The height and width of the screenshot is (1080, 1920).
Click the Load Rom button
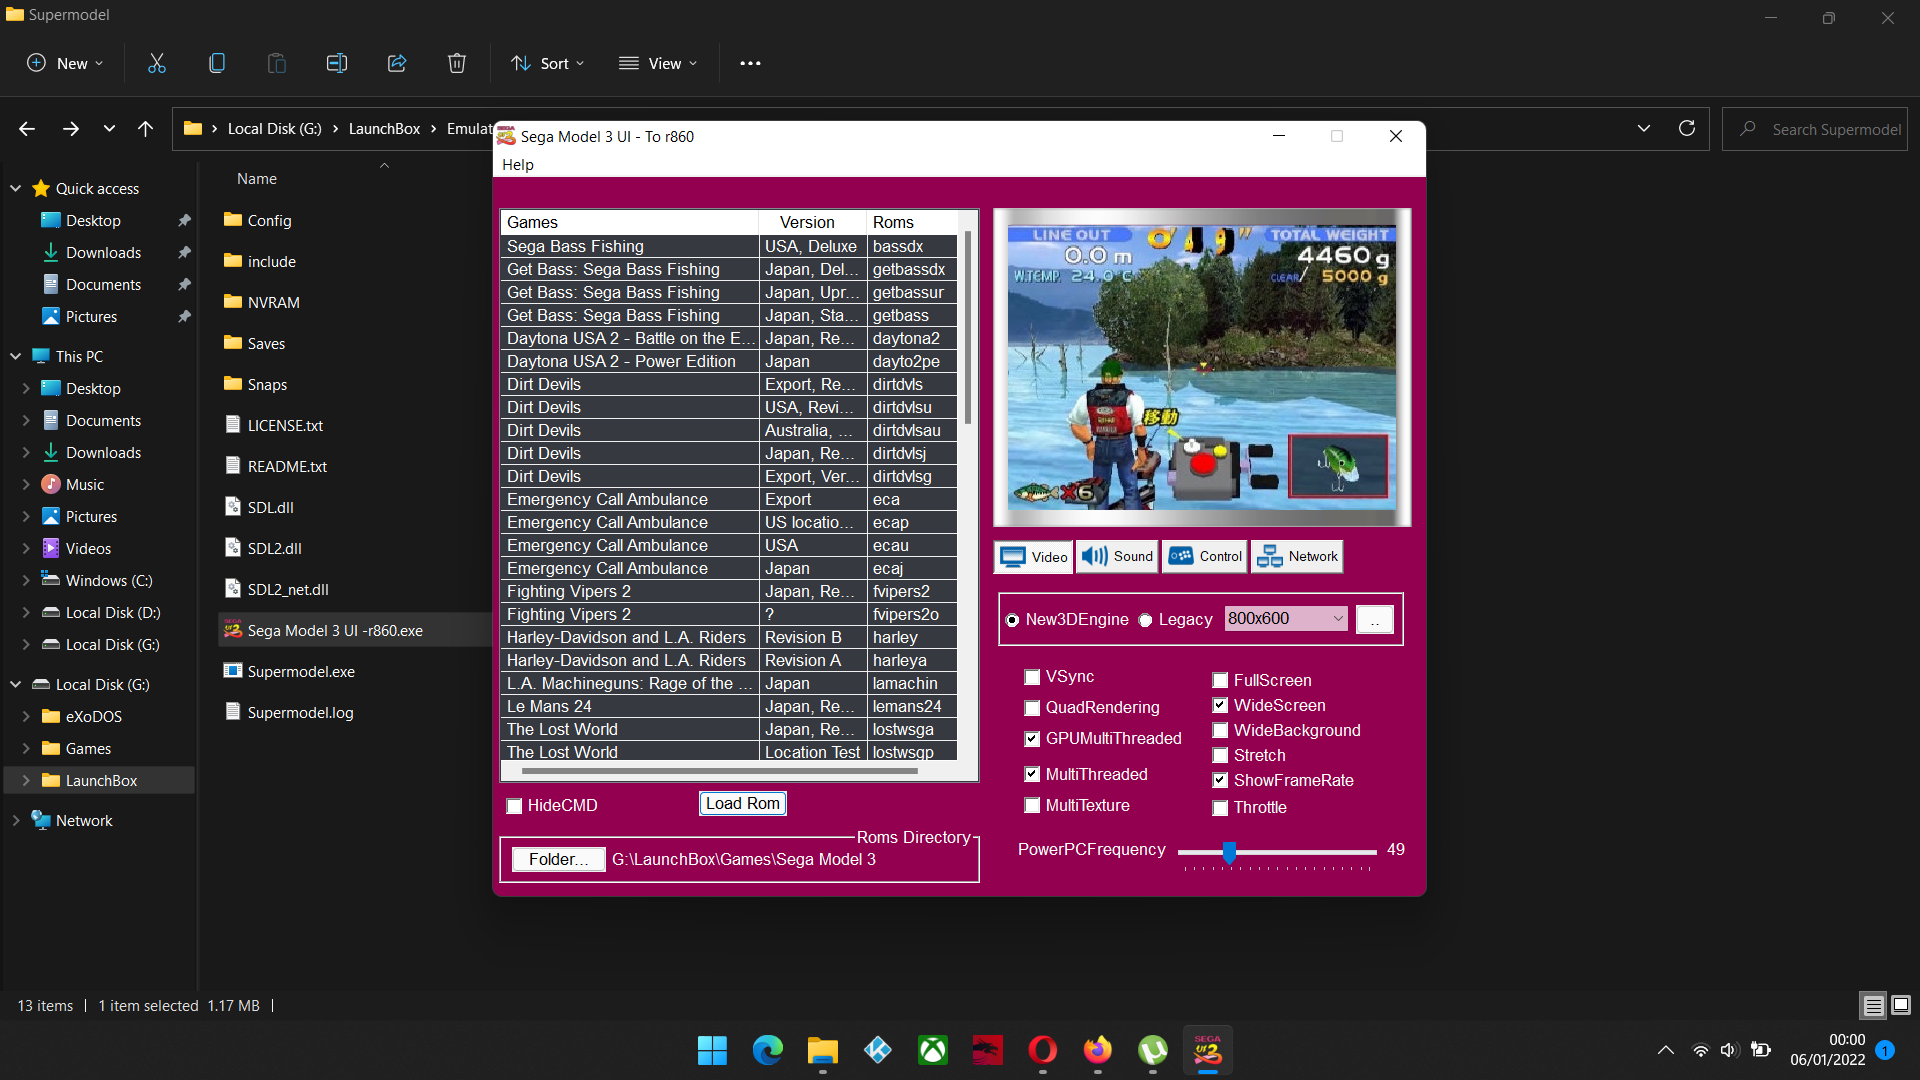[x=743, y=804]
